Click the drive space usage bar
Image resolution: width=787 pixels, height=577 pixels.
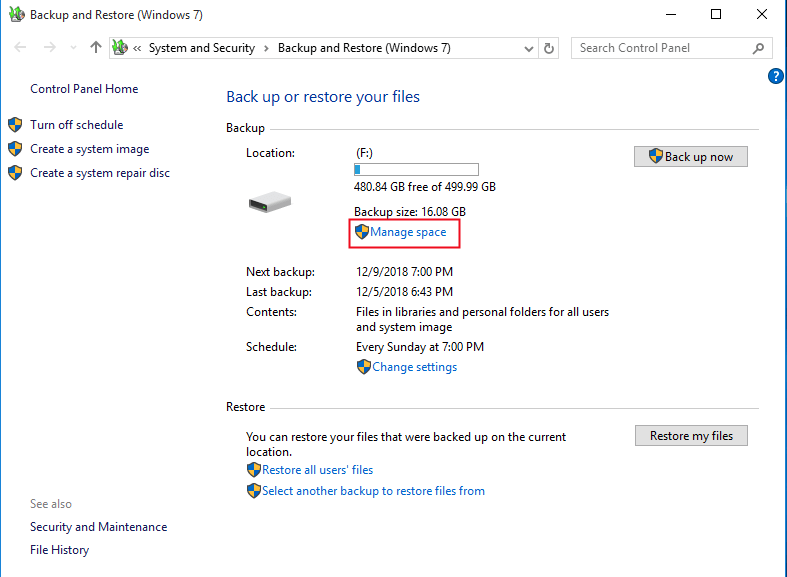416,170
